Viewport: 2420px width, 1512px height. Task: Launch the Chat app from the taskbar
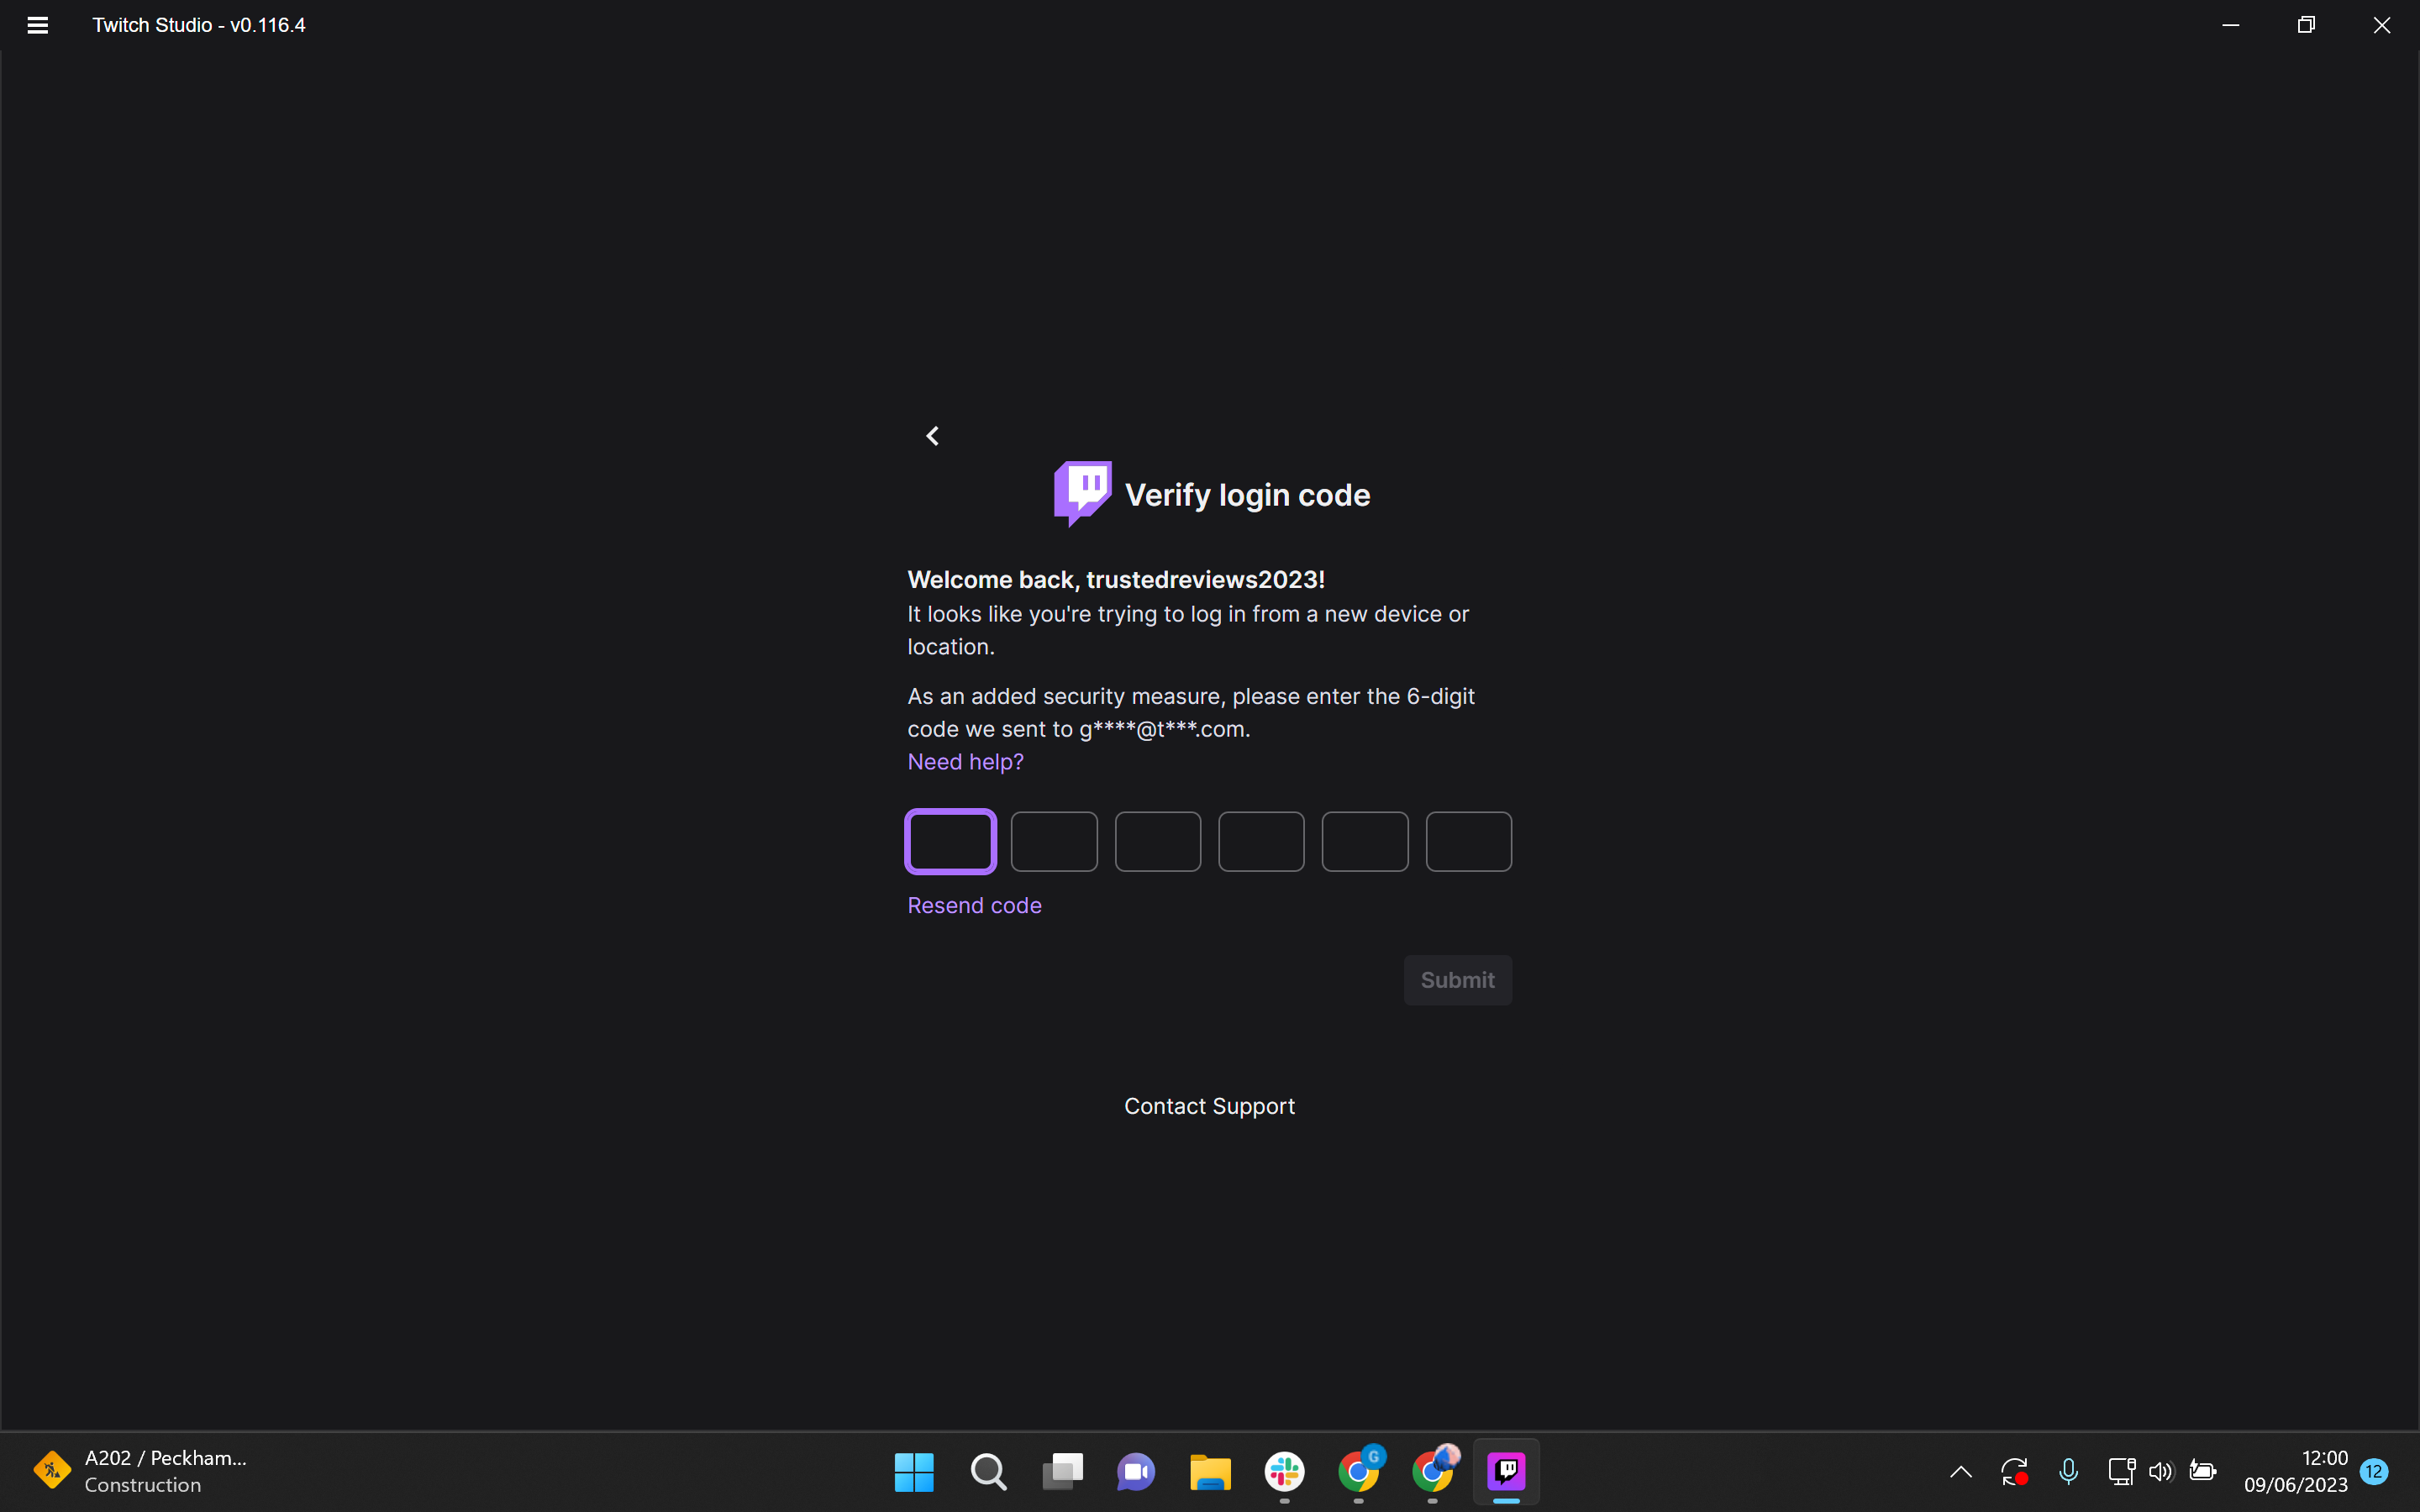coord(1136,1472)
